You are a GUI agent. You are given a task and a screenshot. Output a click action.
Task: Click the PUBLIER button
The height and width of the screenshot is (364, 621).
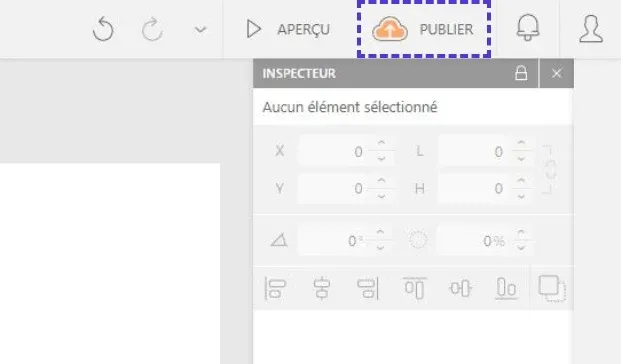pyautogui.click(x=423, y=29)
